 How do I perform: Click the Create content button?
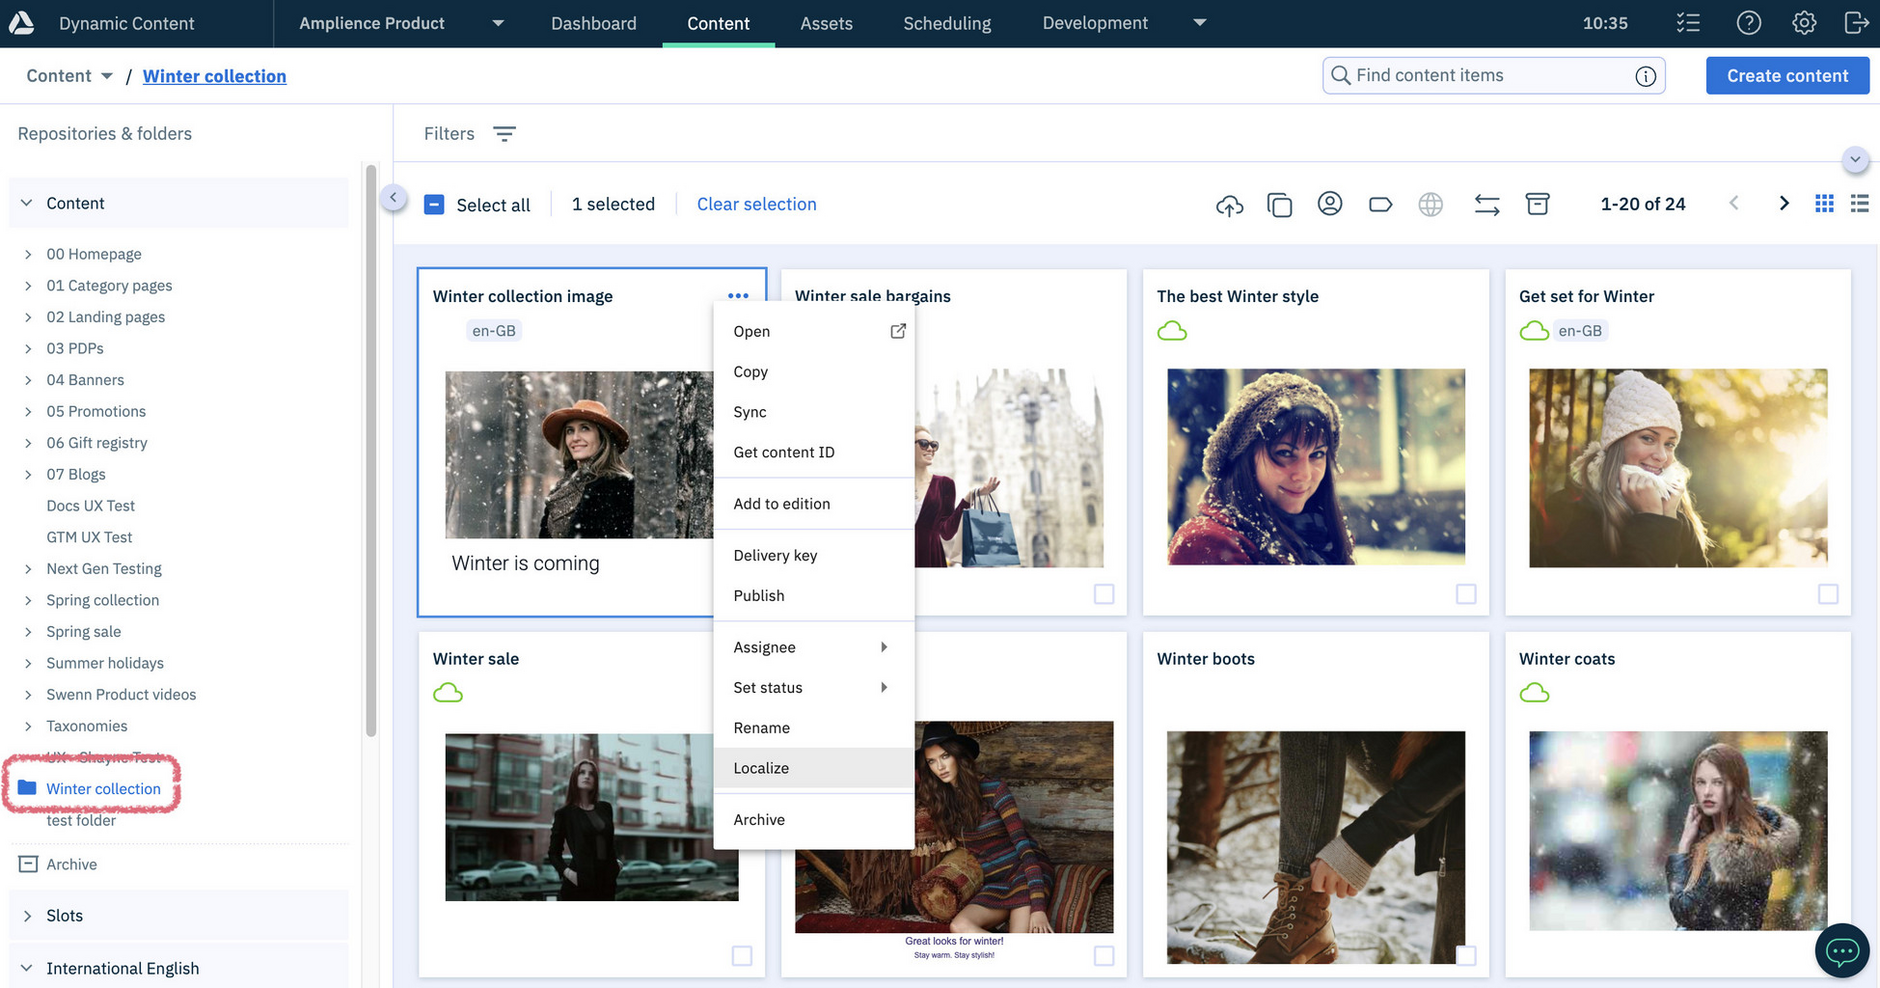1787,76
